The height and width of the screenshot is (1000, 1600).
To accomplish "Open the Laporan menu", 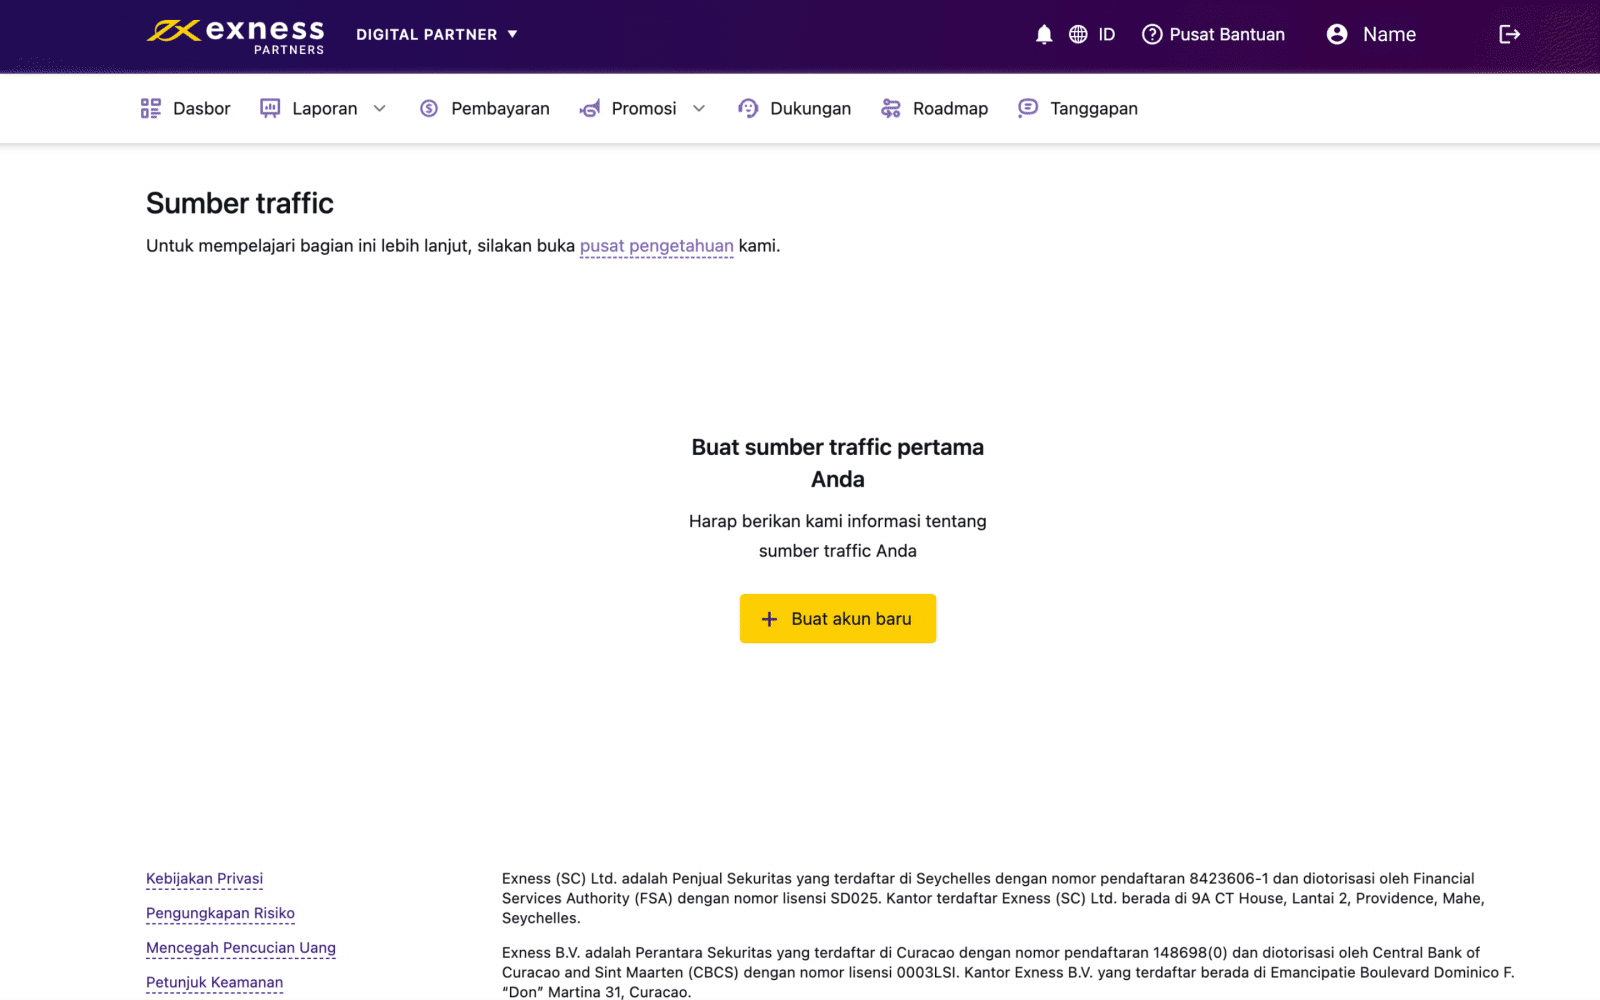I will 324,108.
